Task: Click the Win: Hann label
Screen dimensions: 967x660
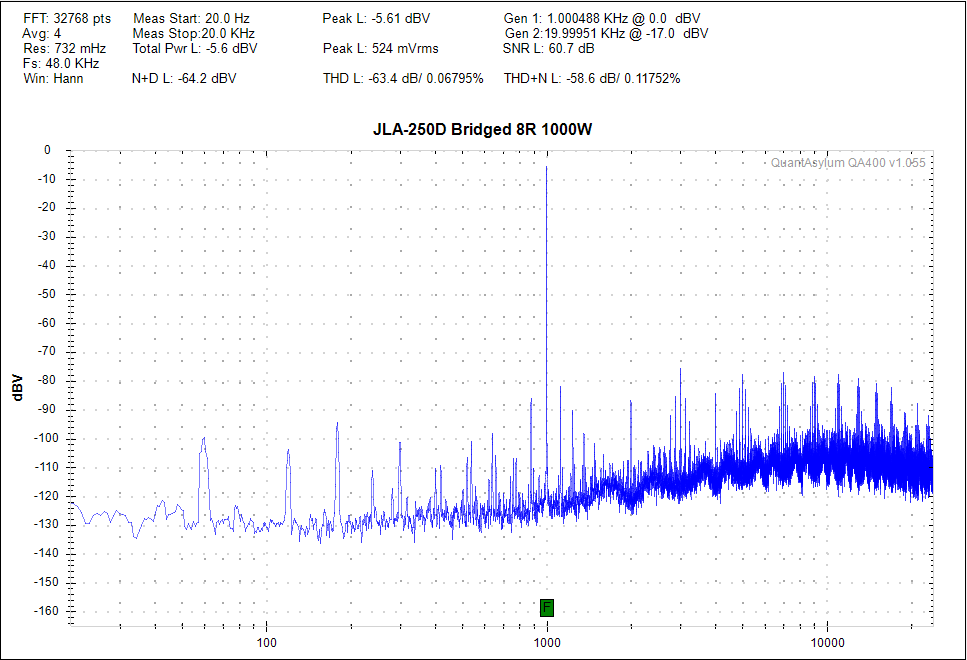Action: pyautogui.click(x=53, y=78)
